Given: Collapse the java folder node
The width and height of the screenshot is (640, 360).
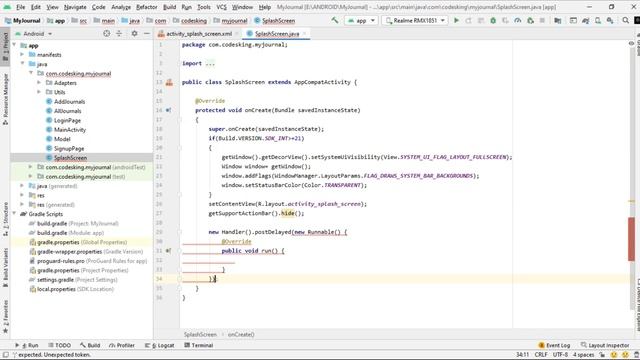Looking at the screenshot, I should click(x=22, y=64).
